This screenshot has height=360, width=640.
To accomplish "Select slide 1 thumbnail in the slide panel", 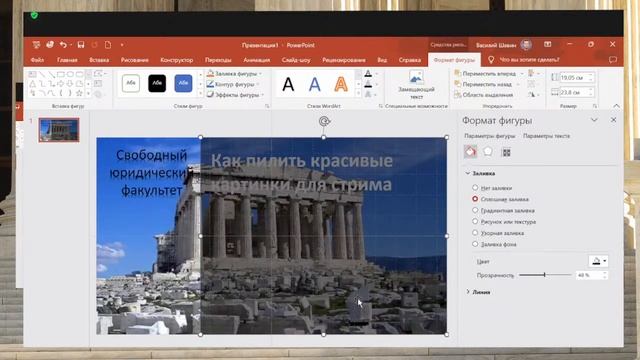I will [x=59, y=130].
